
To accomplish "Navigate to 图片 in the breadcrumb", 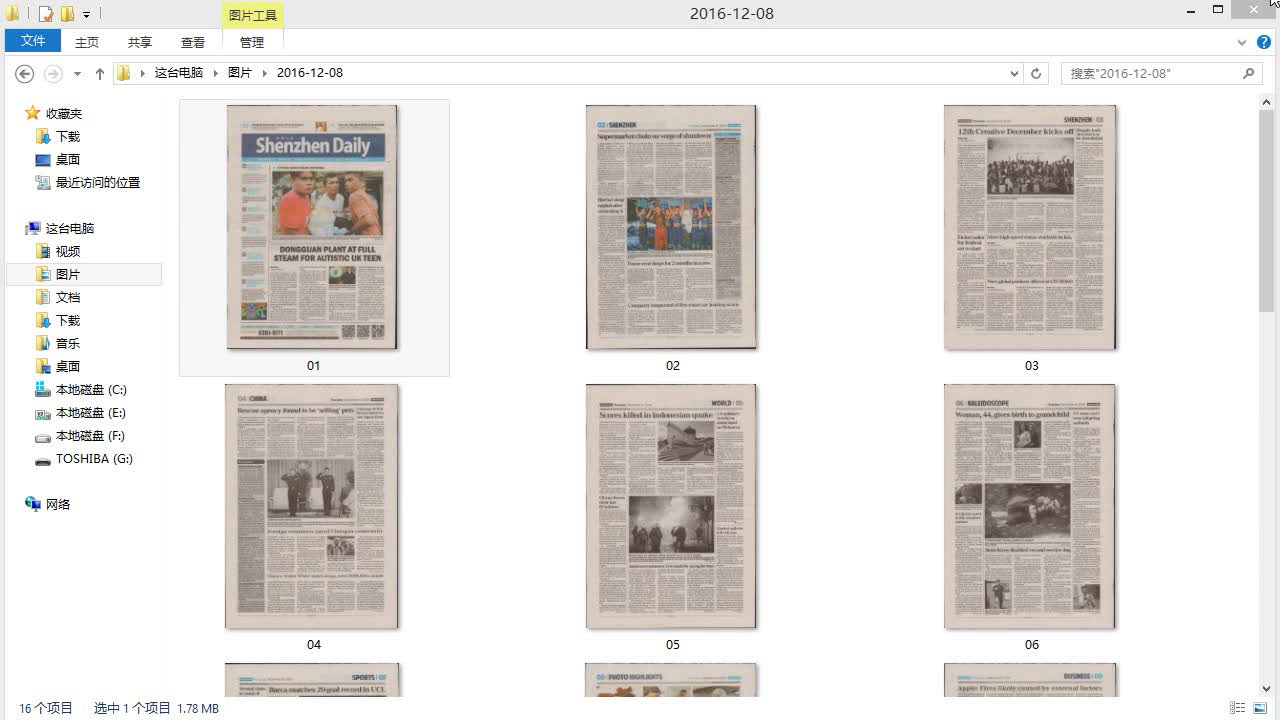I will 240,73.
